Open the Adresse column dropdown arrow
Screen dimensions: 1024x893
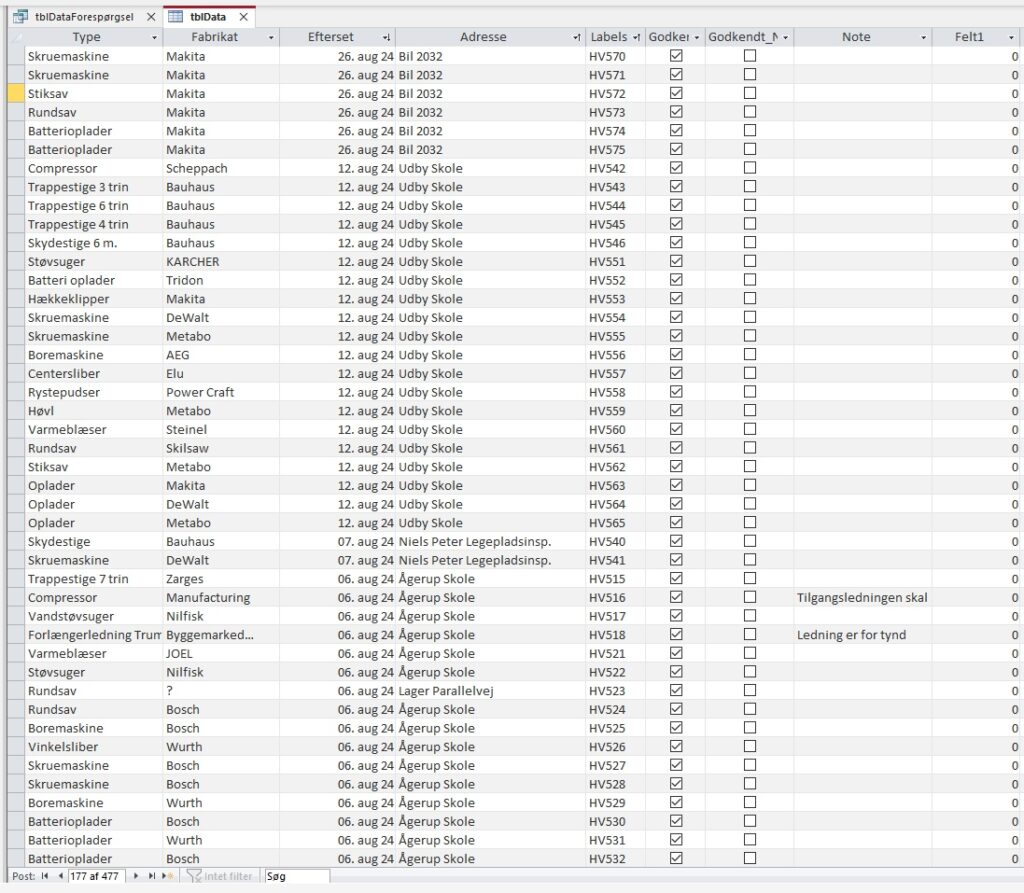point(577,38)
